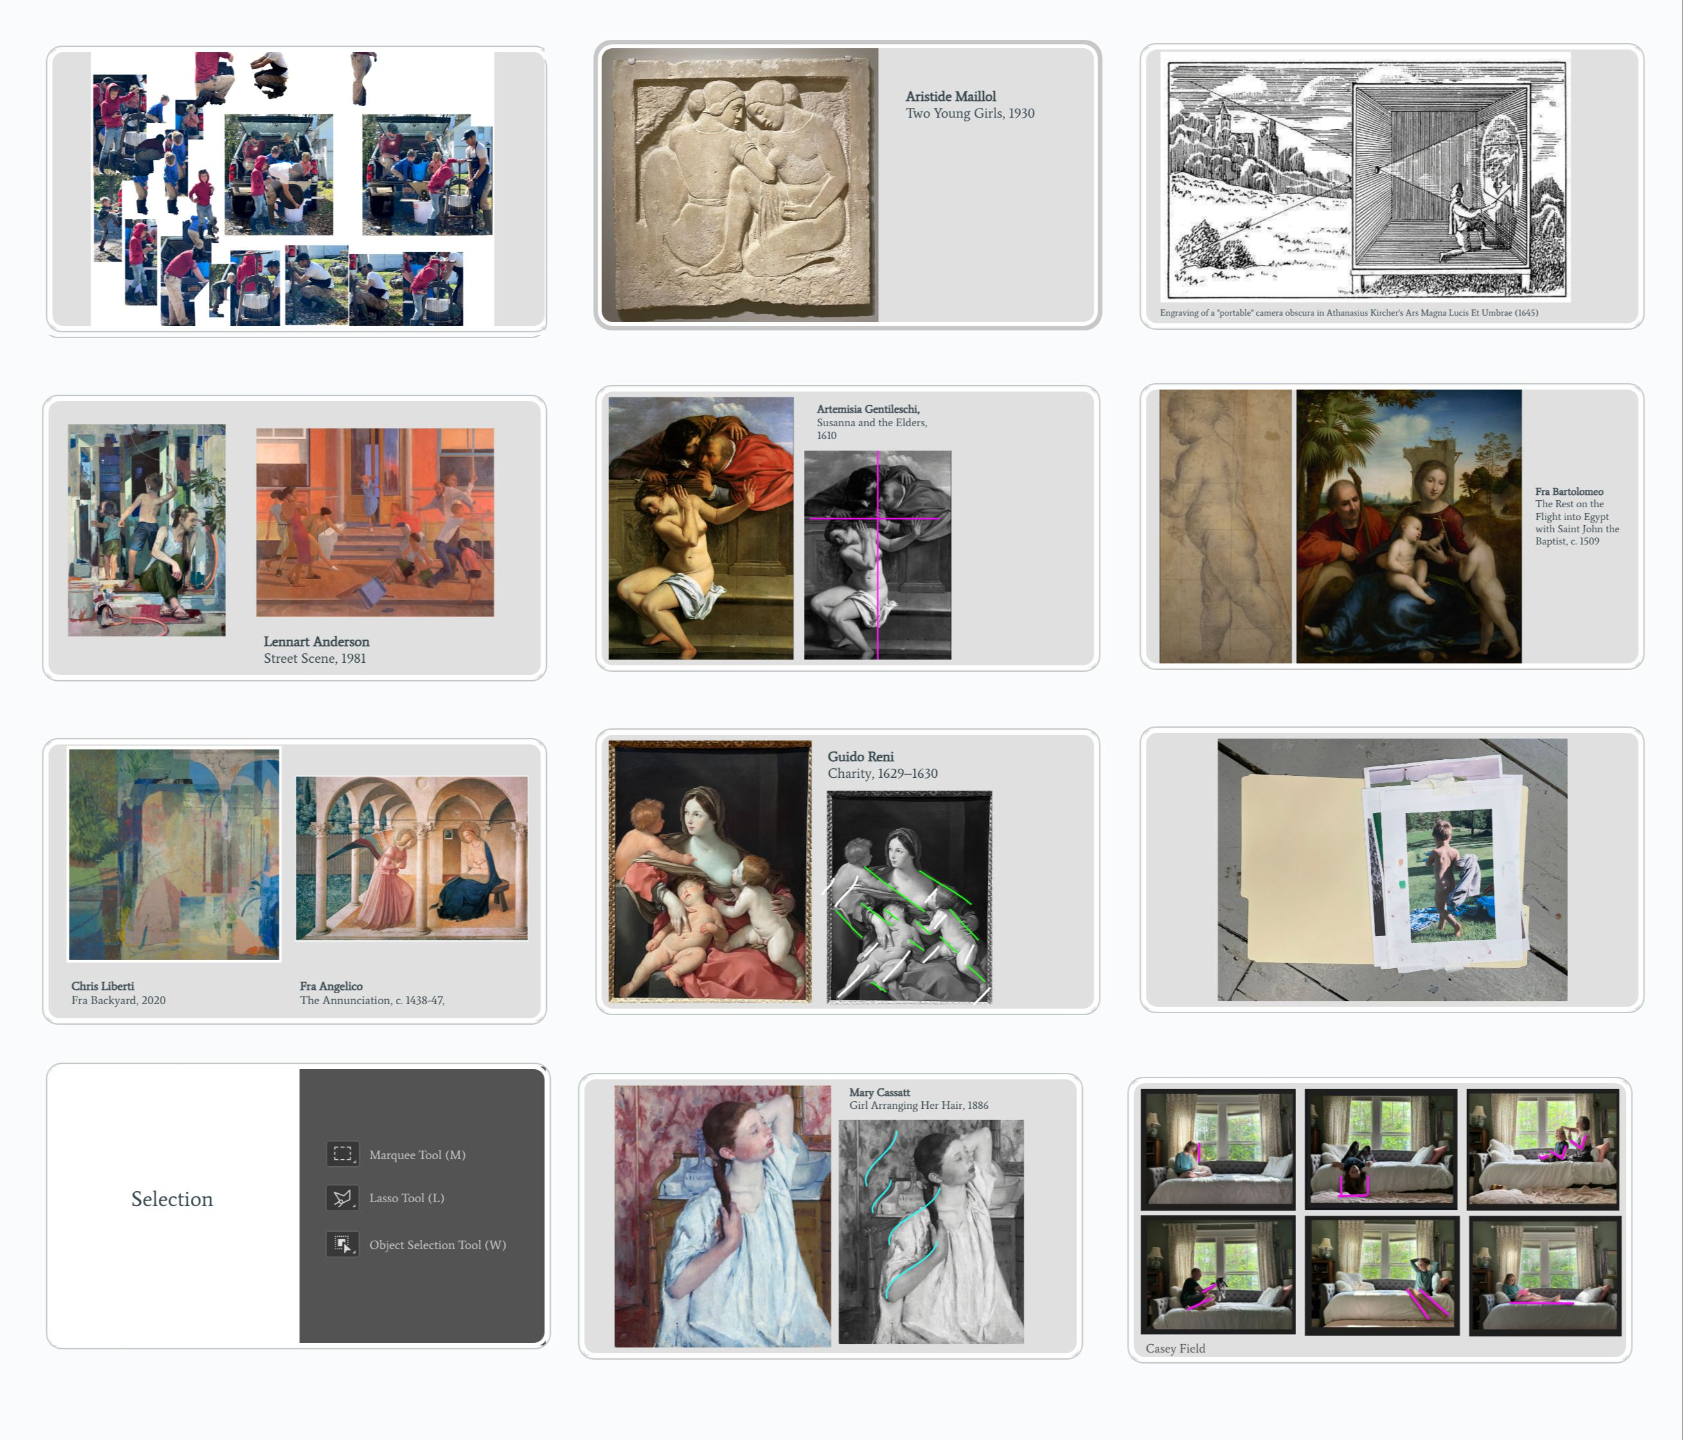Select the painting of figures on steps beside Street Scene
This screenshot has height=1440, width=1683.
[x=147, y=530]
